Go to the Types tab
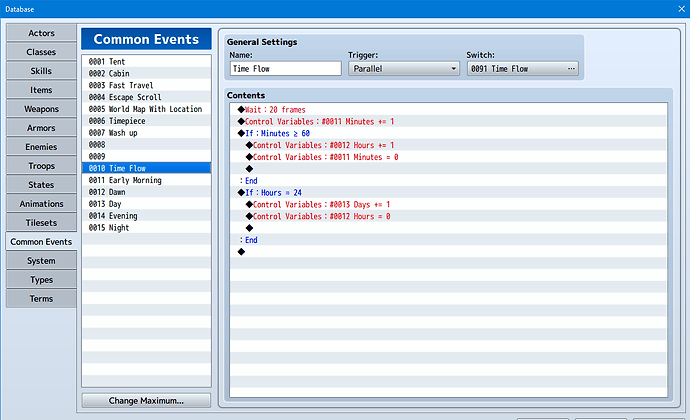Image resolution: width=690 pixels, height=420 pixels. [x=41, y=280]
